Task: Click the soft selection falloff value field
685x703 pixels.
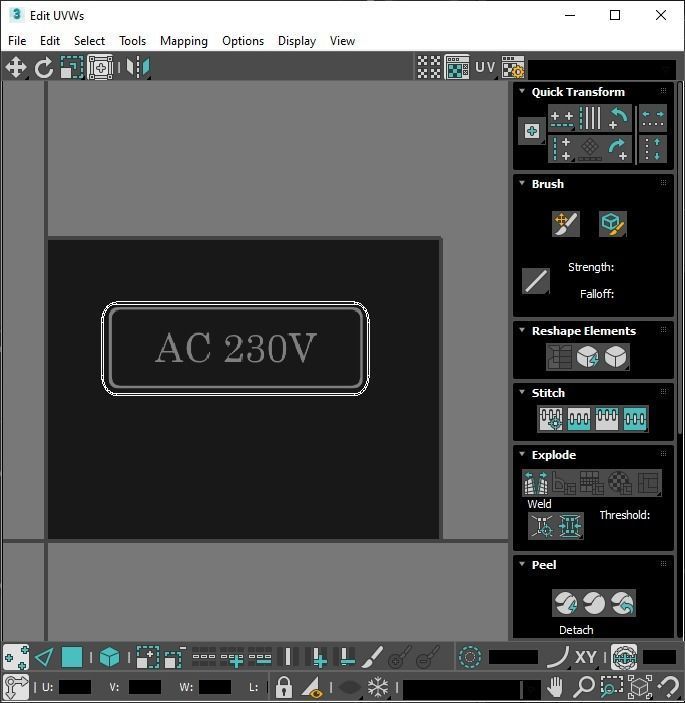Action: (513, 657)
